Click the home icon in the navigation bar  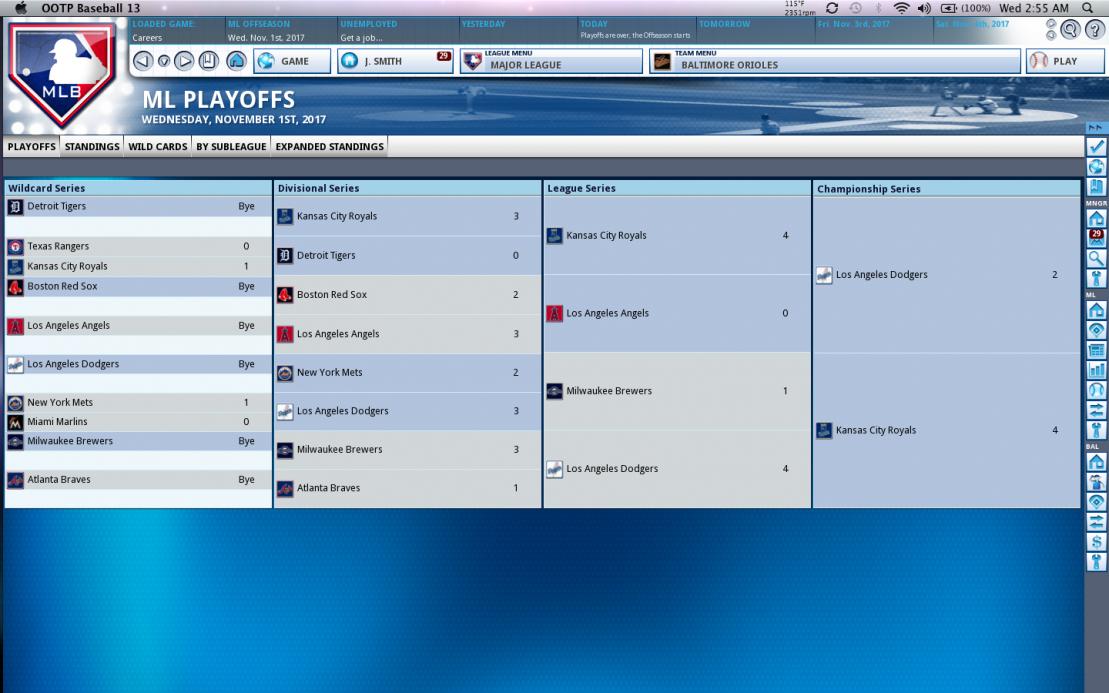click(236, 61)
